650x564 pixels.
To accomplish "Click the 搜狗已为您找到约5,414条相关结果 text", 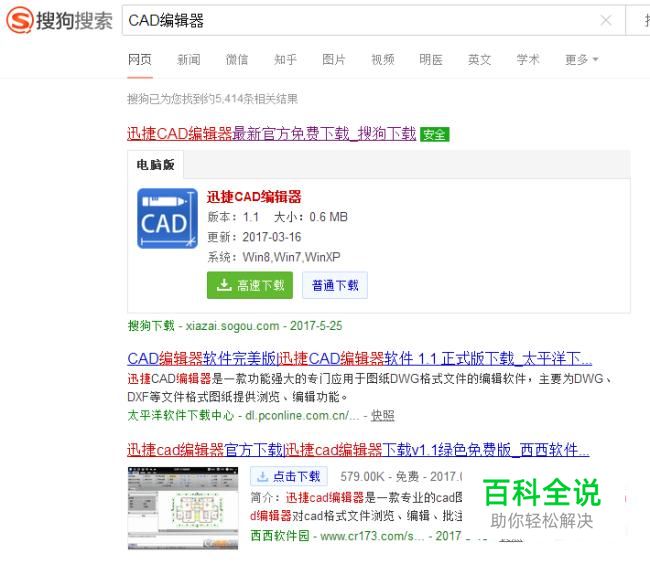I will click(x=212, y=99).
